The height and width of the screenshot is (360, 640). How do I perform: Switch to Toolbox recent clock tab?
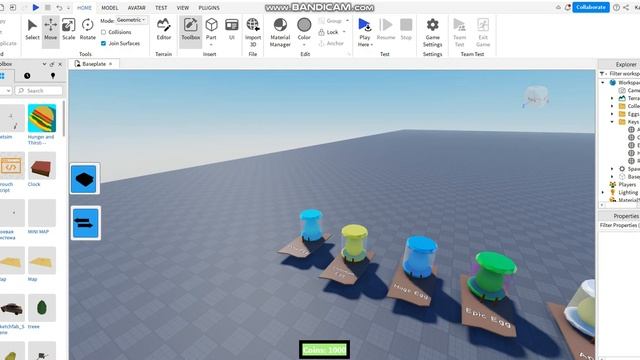(27, 76)
